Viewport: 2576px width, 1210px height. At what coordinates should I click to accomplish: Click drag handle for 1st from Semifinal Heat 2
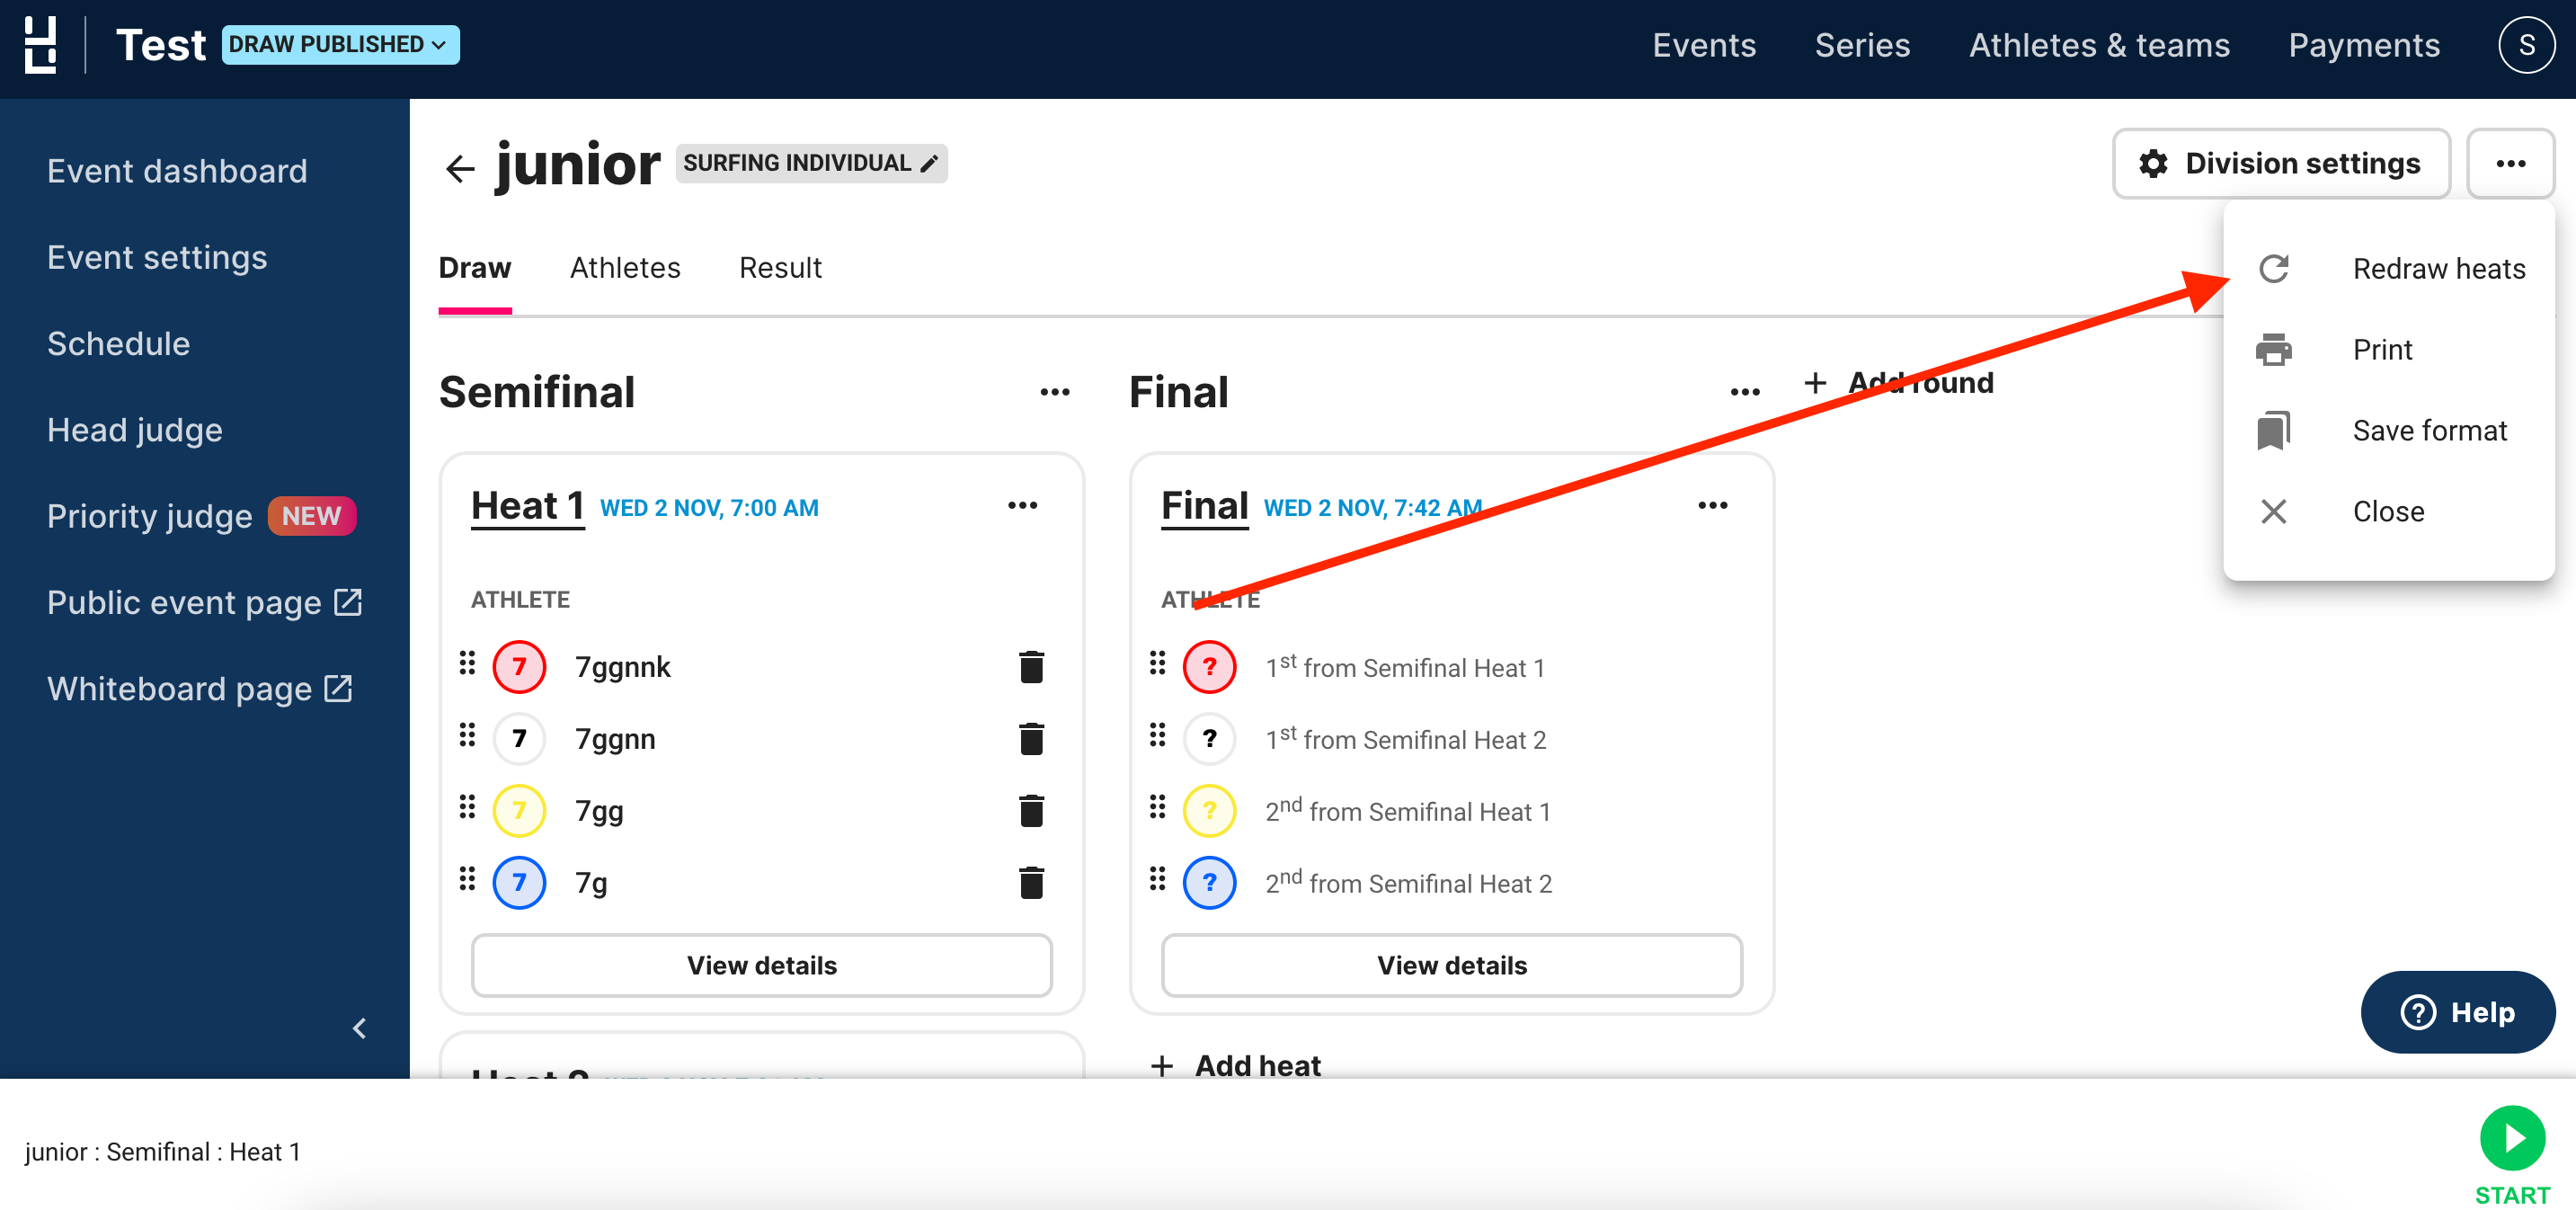click(1157, 735)
